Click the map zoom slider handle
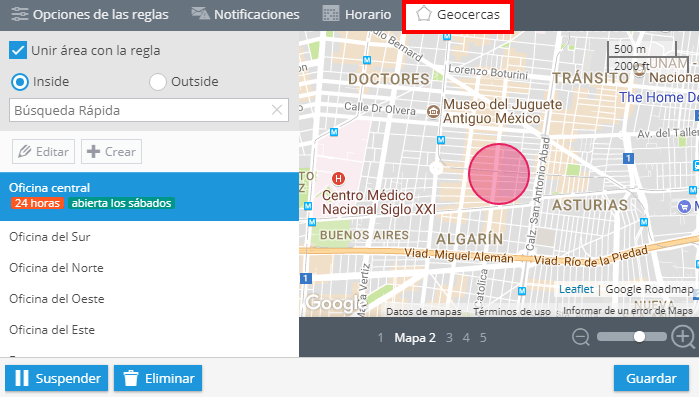 point(639,336)
